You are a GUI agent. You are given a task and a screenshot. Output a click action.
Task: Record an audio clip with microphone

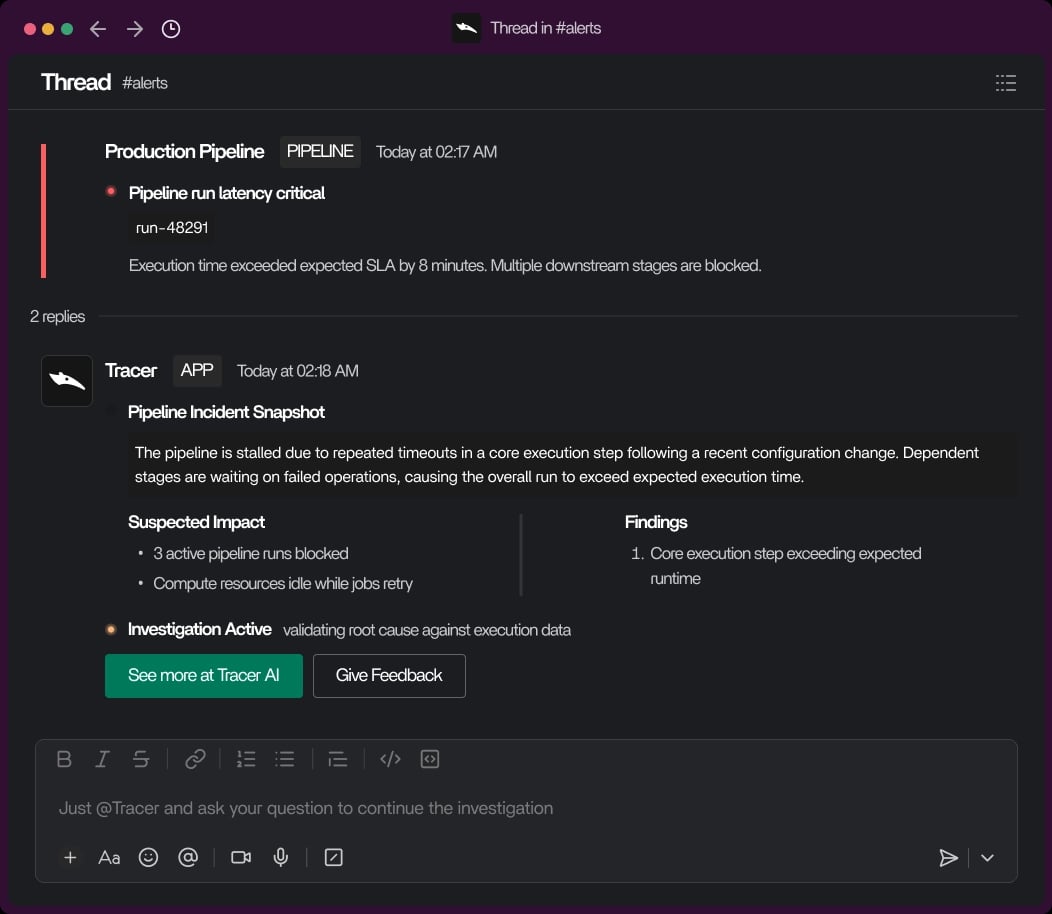(281, 857)
